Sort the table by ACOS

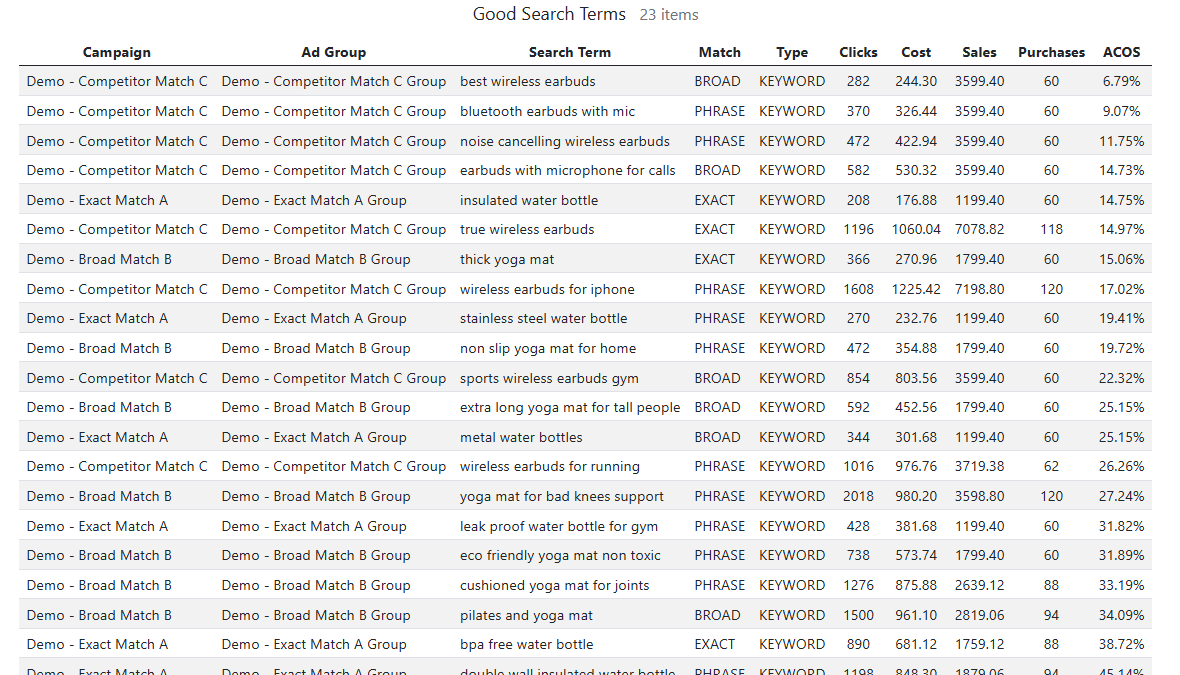point(1121,52)
